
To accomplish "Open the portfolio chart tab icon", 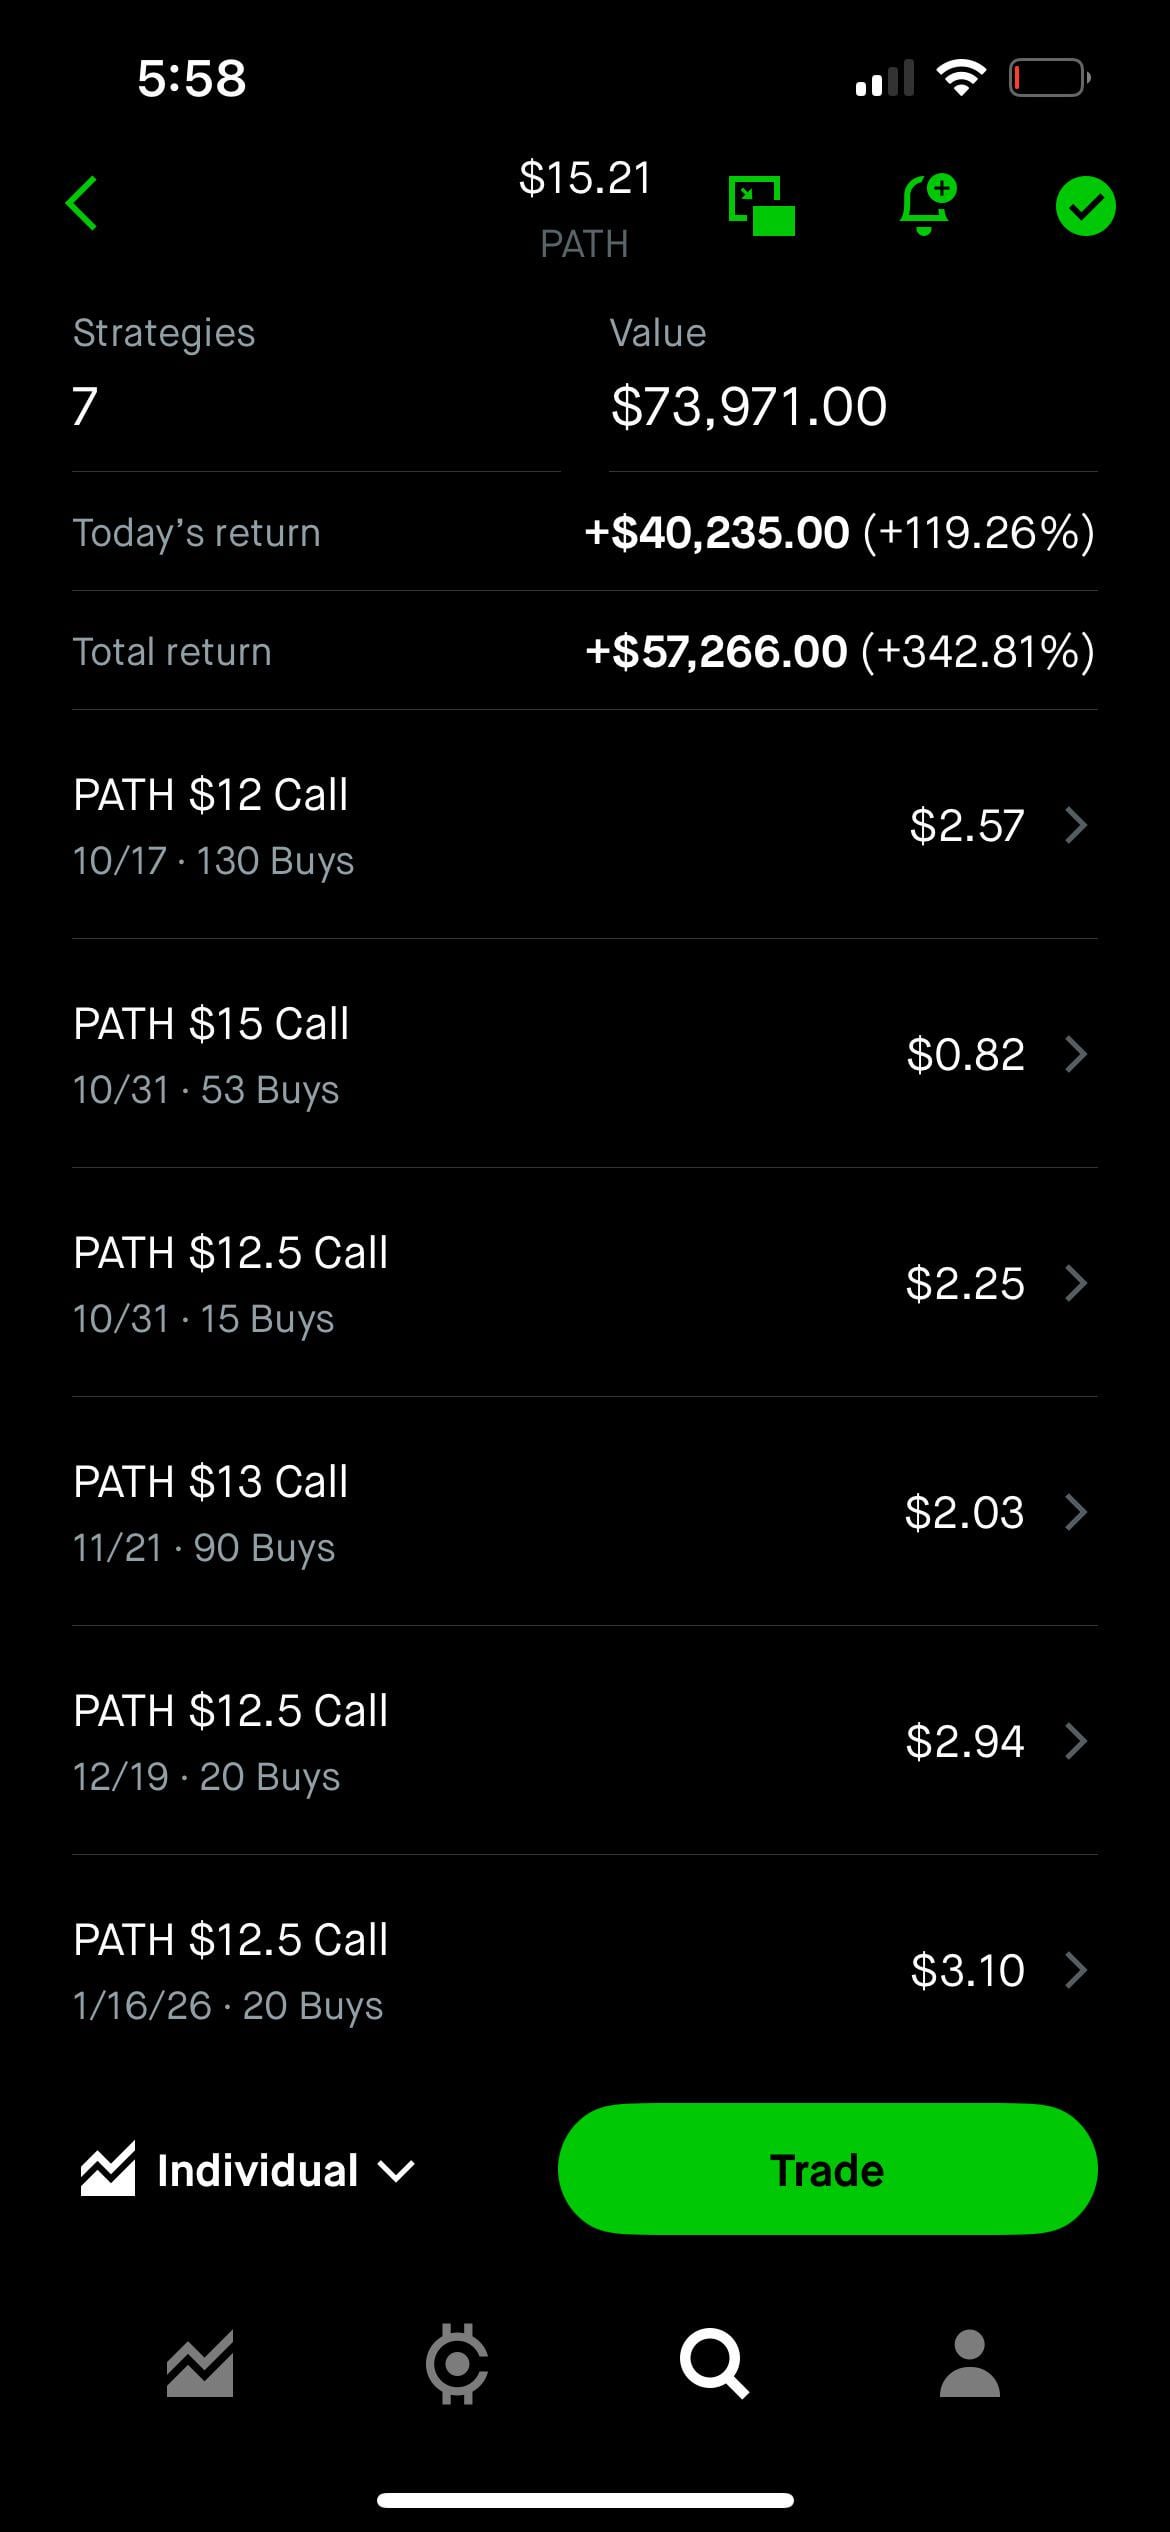I will point(200,2364).
